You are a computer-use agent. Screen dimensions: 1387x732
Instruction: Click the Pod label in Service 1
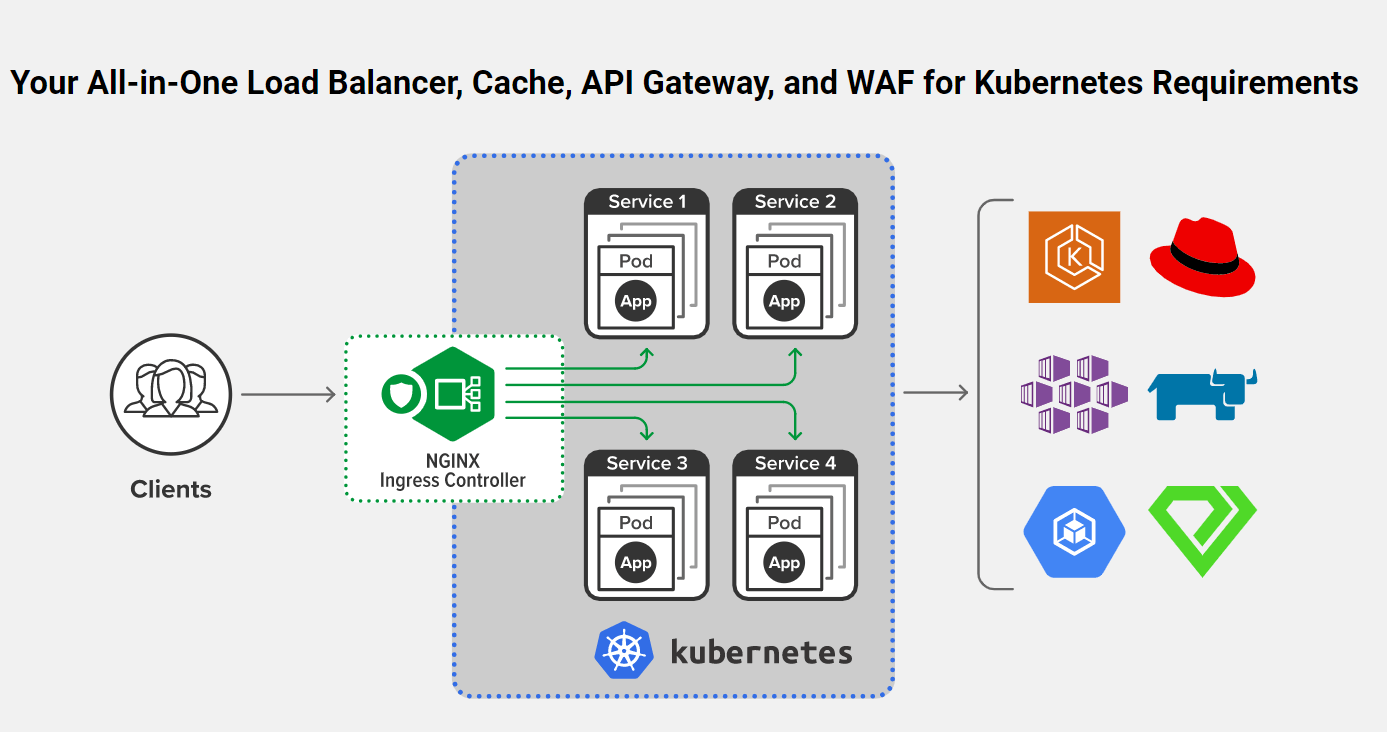click(x=636, y=261)
